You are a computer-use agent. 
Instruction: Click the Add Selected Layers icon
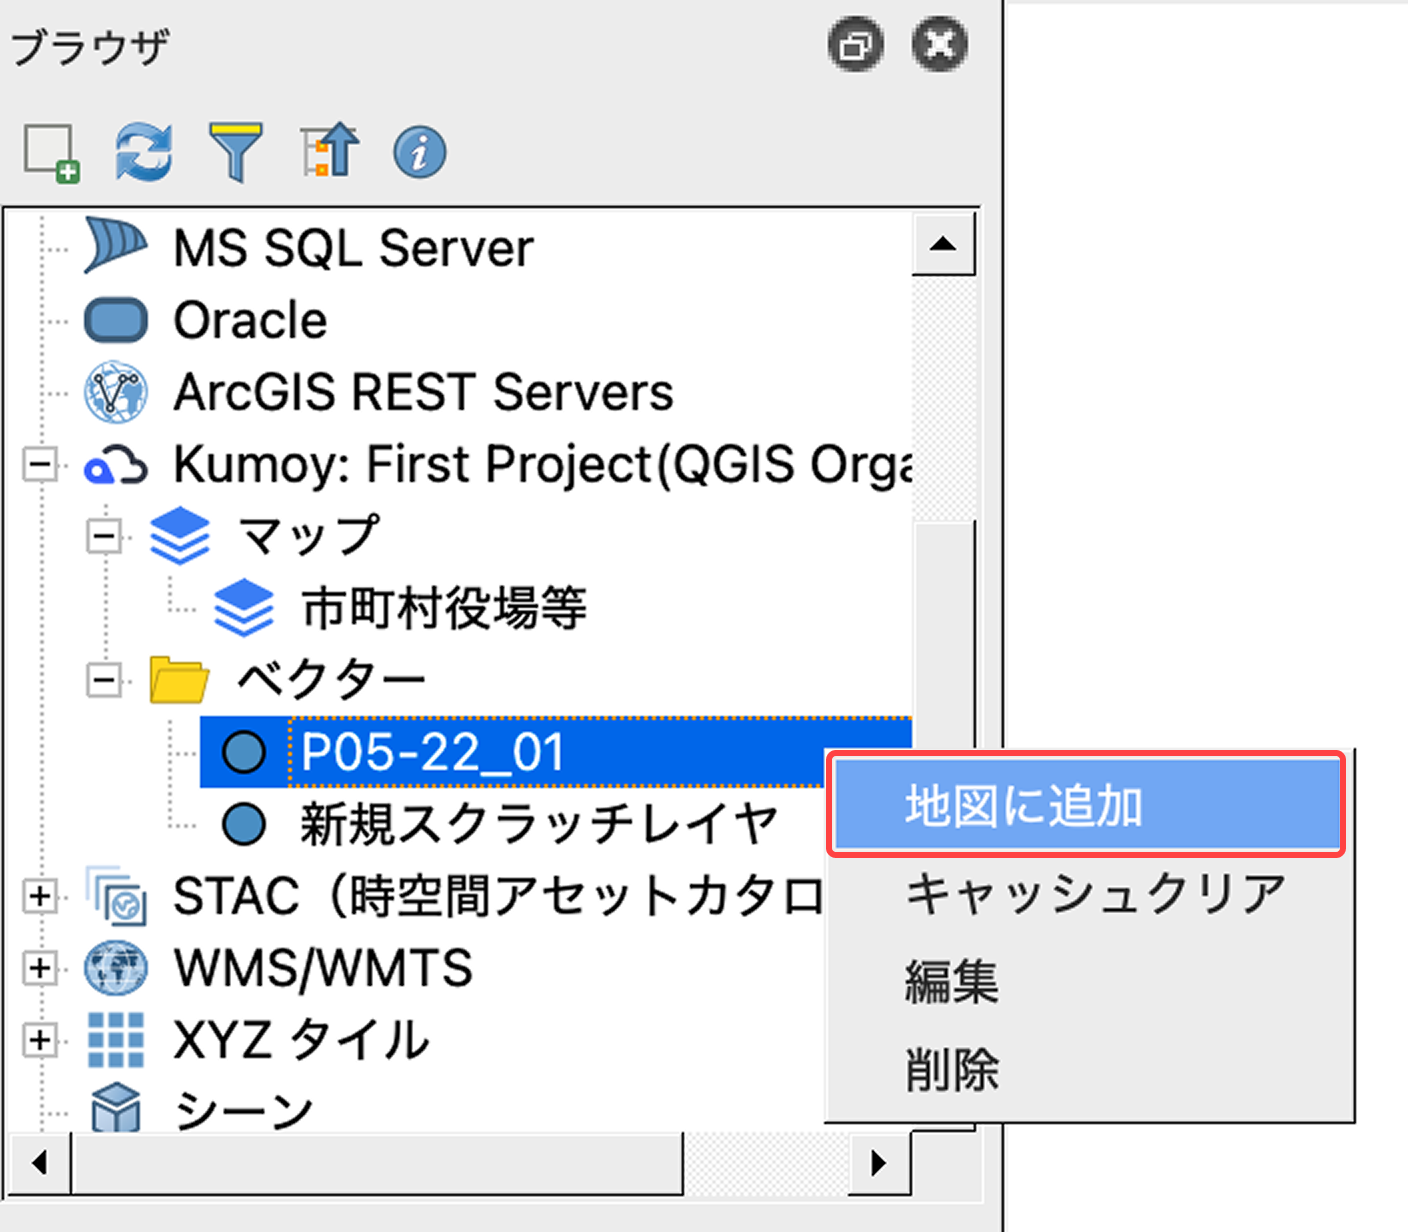tap(51, 153)
